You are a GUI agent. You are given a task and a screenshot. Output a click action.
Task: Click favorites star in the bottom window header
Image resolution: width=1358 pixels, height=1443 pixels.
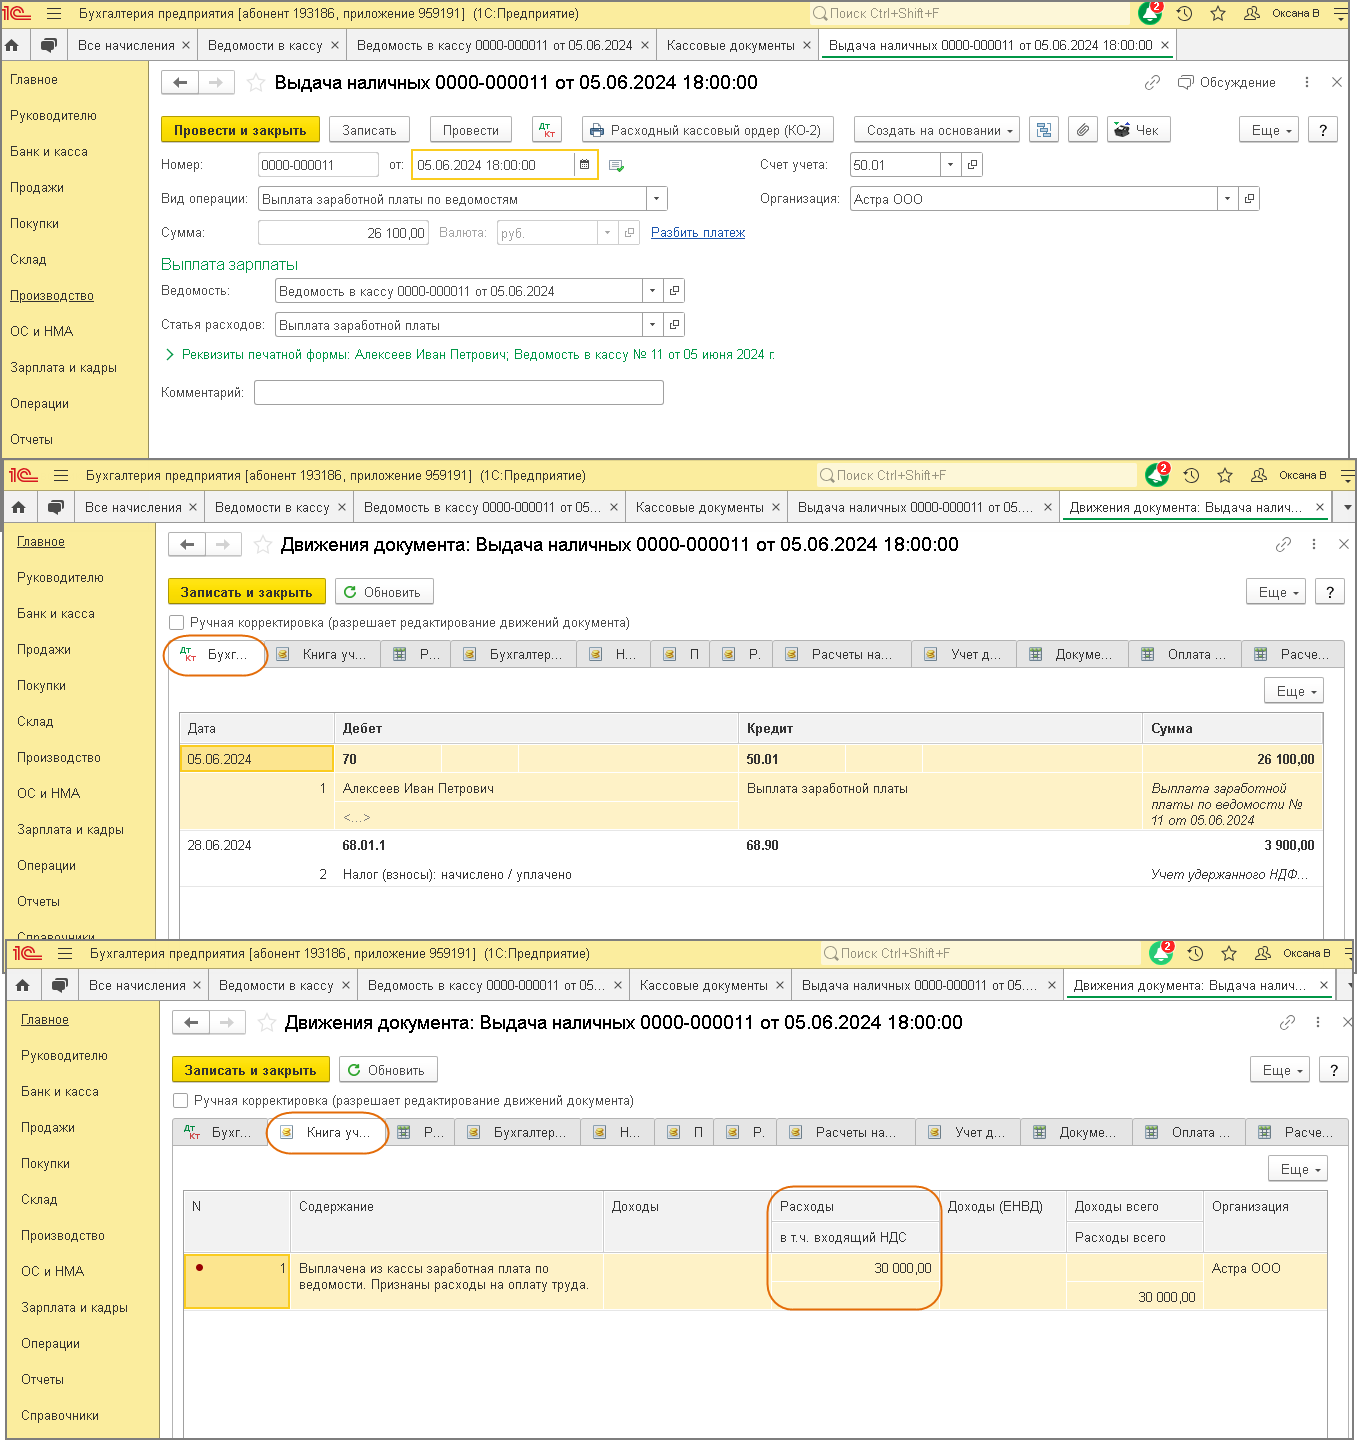(1229, 954)
